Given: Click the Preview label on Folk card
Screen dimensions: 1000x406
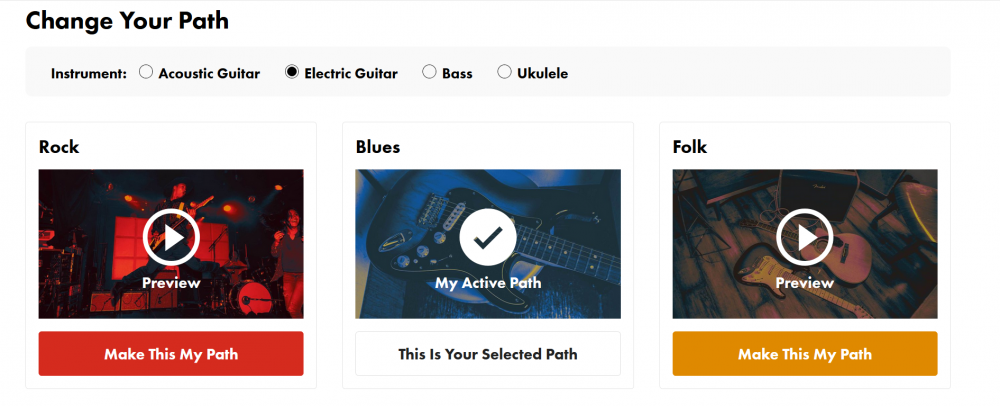Looking at the screenshot, I should (x=805, y=282).
